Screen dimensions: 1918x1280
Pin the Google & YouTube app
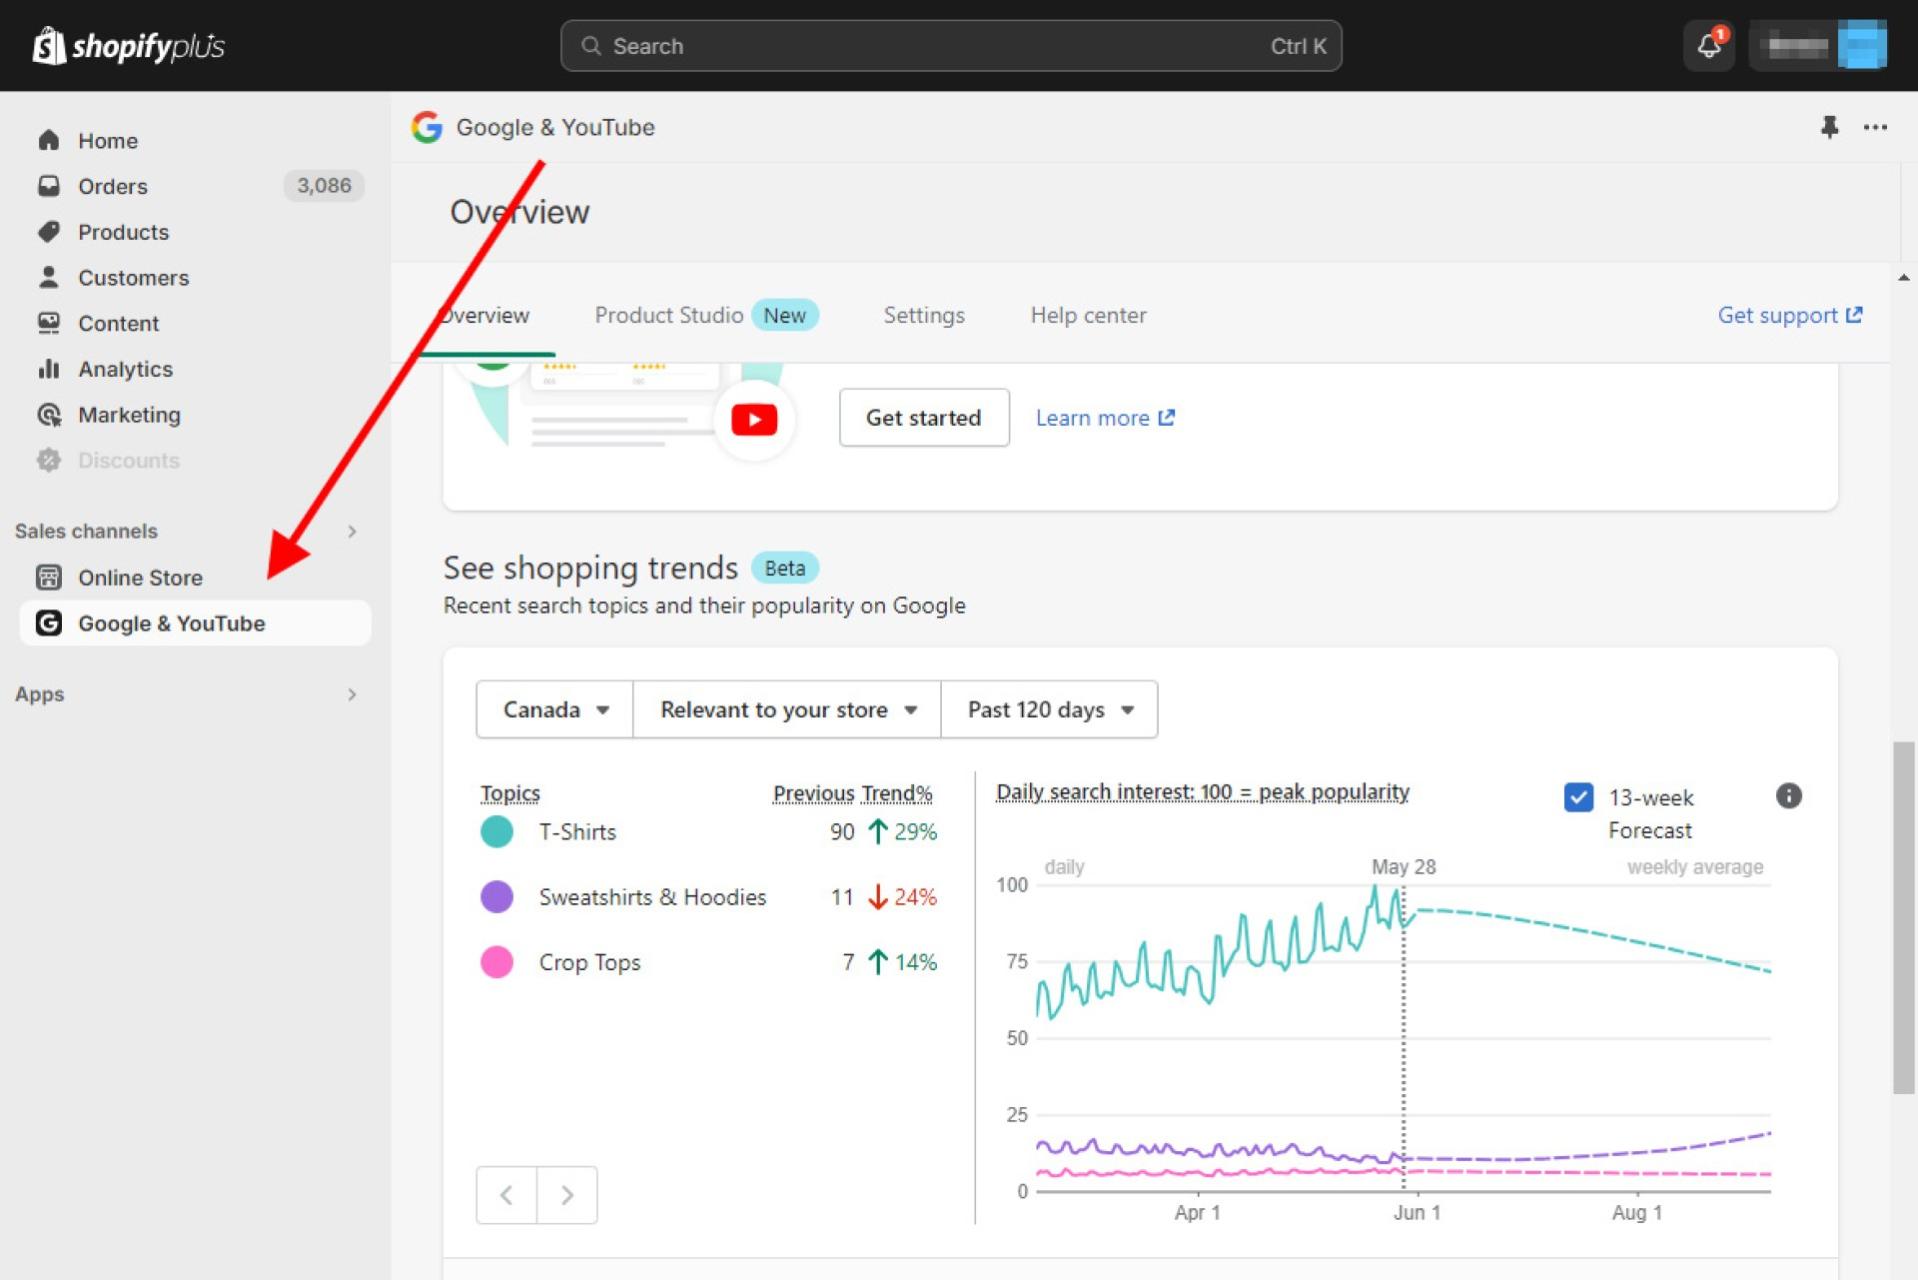click(x=1829, y=127)
